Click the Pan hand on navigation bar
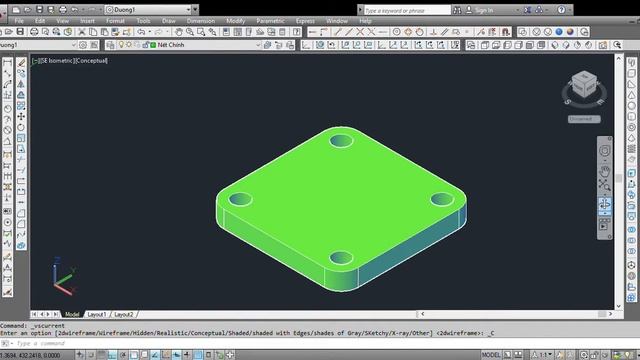The height and width of the screenshot is (360, 640). point(604,171)
